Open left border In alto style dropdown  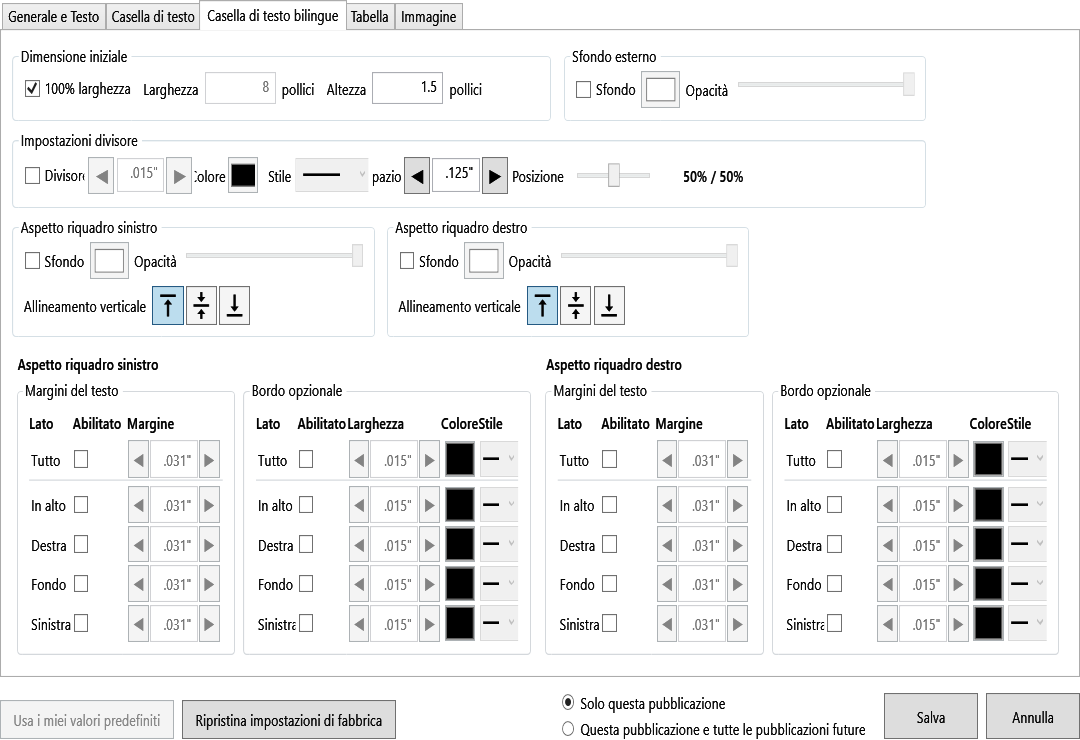click(499, 505)
